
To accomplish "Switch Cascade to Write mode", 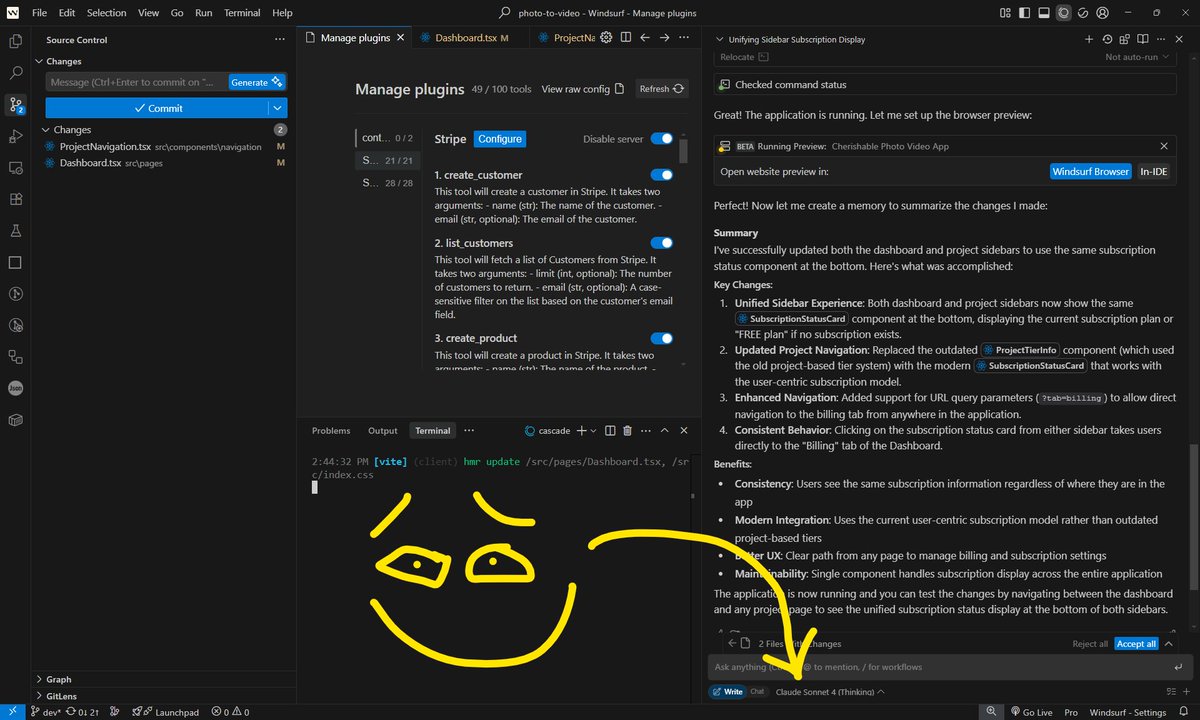I will (x=727, y=691).
